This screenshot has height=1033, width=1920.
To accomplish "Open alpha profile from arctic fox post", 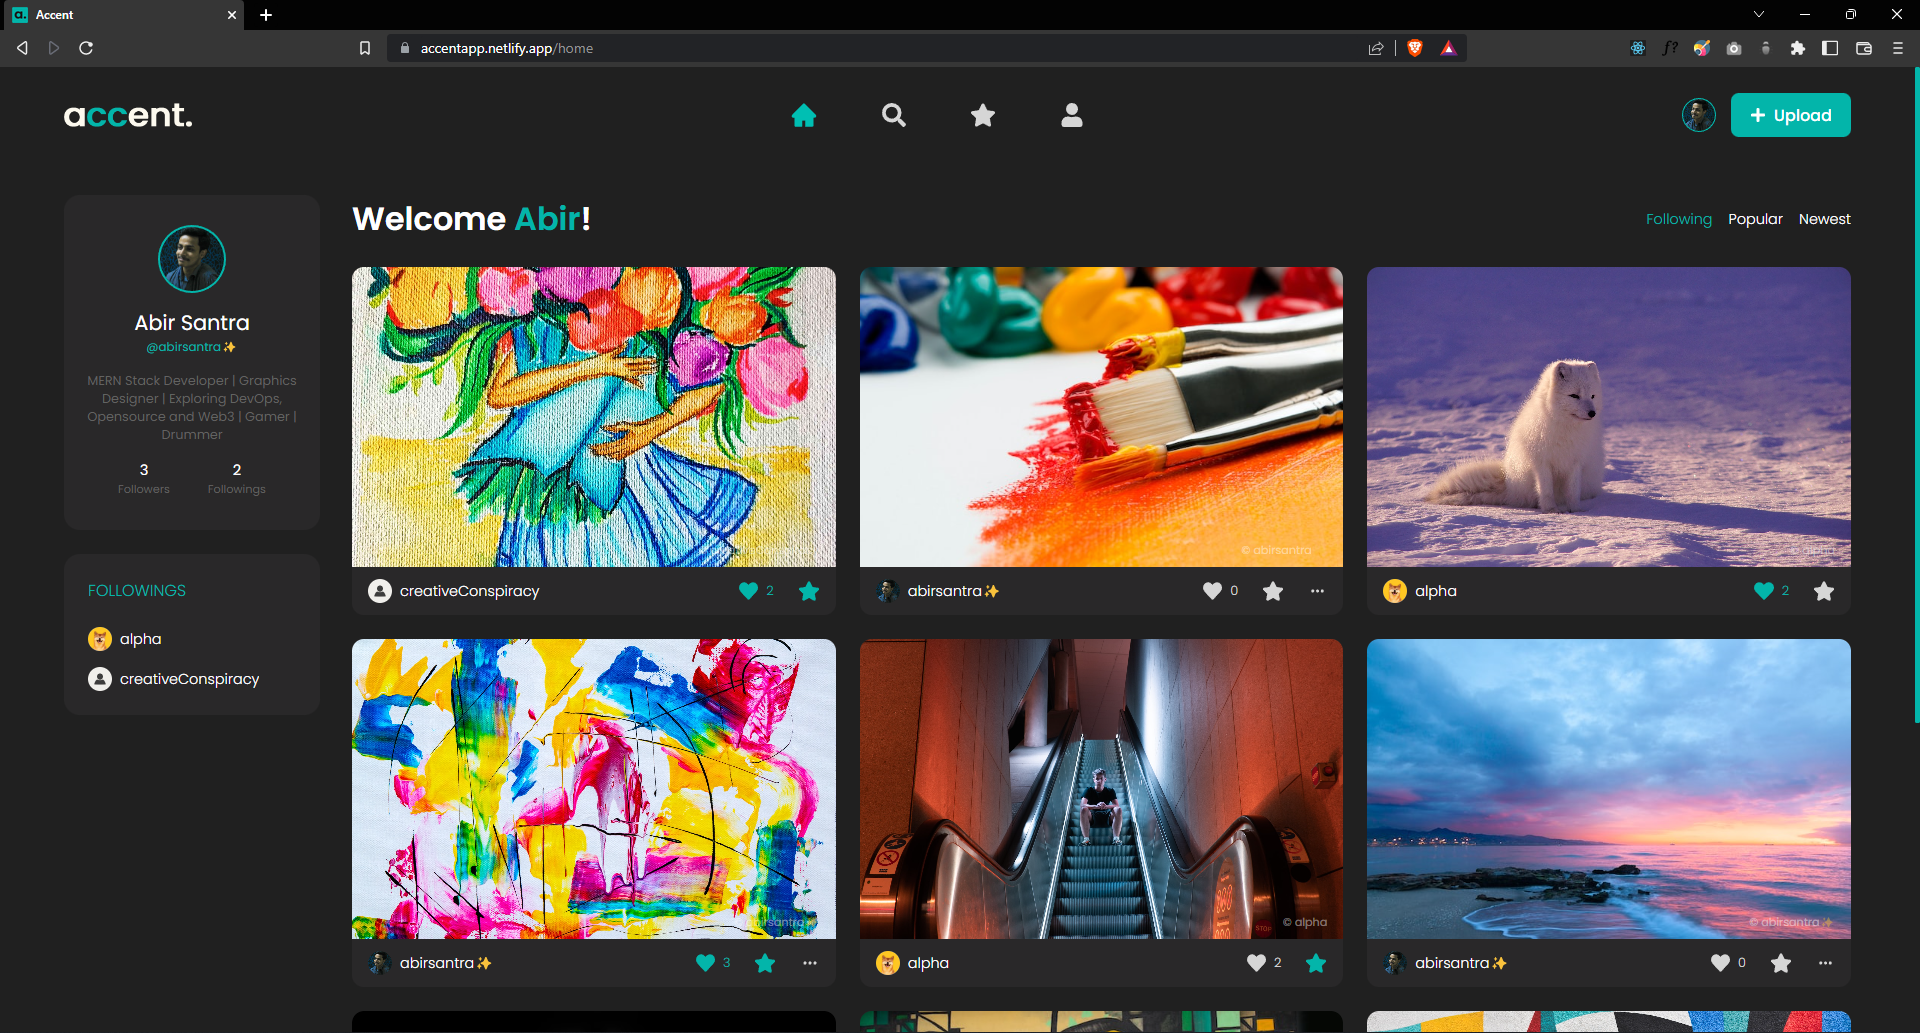I will 1436,591.
